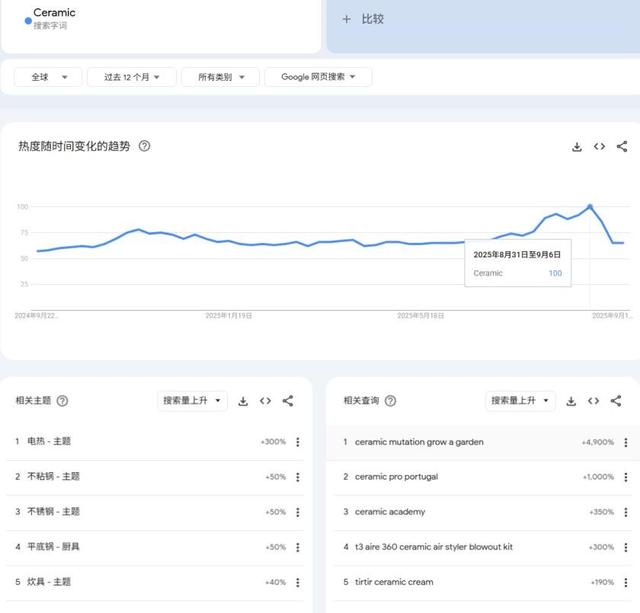Viewport: 640px width, 613px height.
Task: Open the 全球 region dropdown
Action: pos(48,77)
